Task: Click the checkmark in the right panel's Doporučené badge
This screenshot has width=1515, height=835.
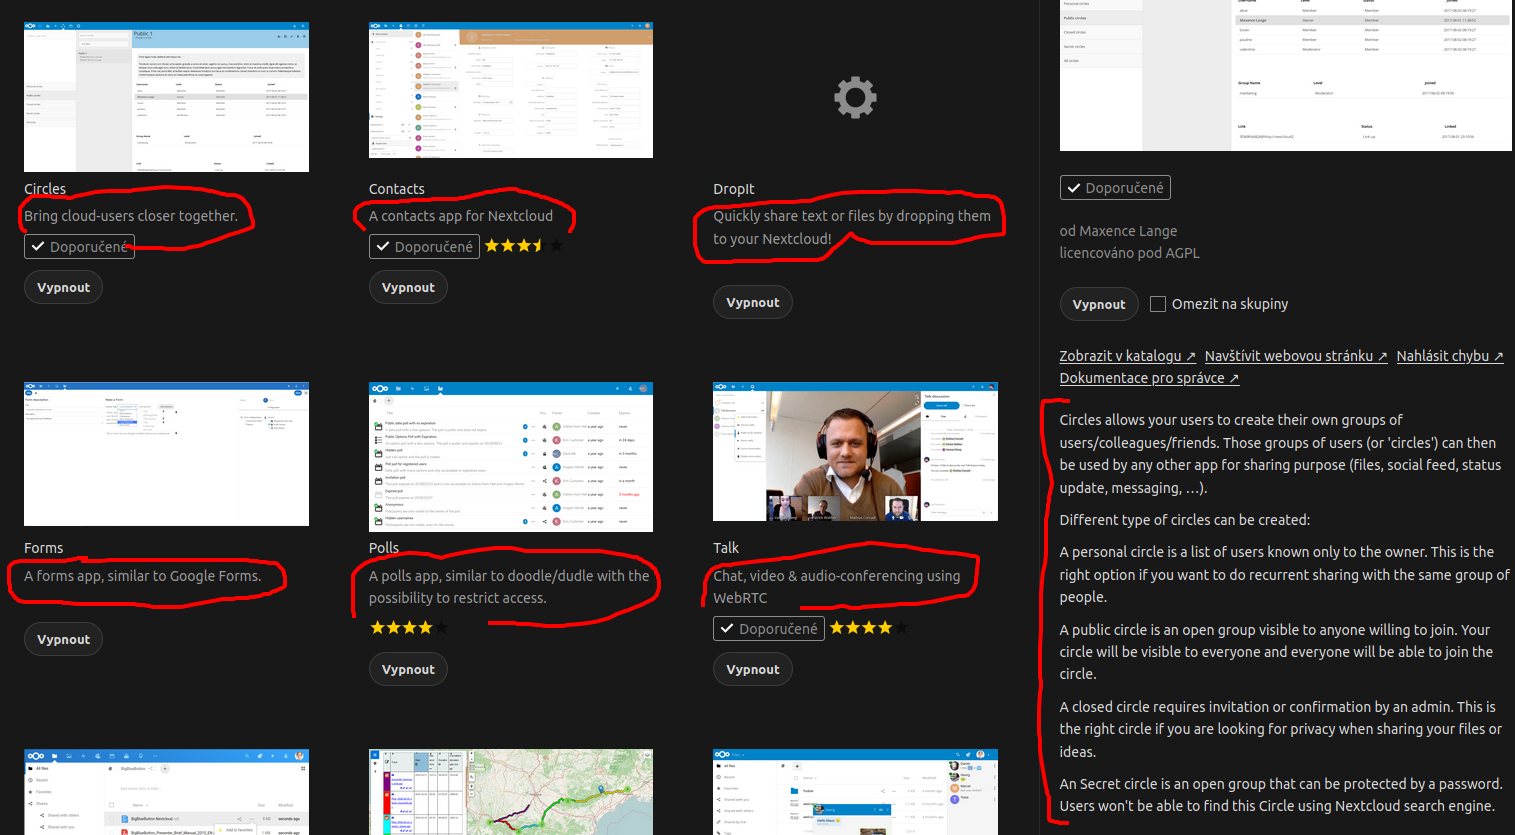Action: click(1076, 187)
